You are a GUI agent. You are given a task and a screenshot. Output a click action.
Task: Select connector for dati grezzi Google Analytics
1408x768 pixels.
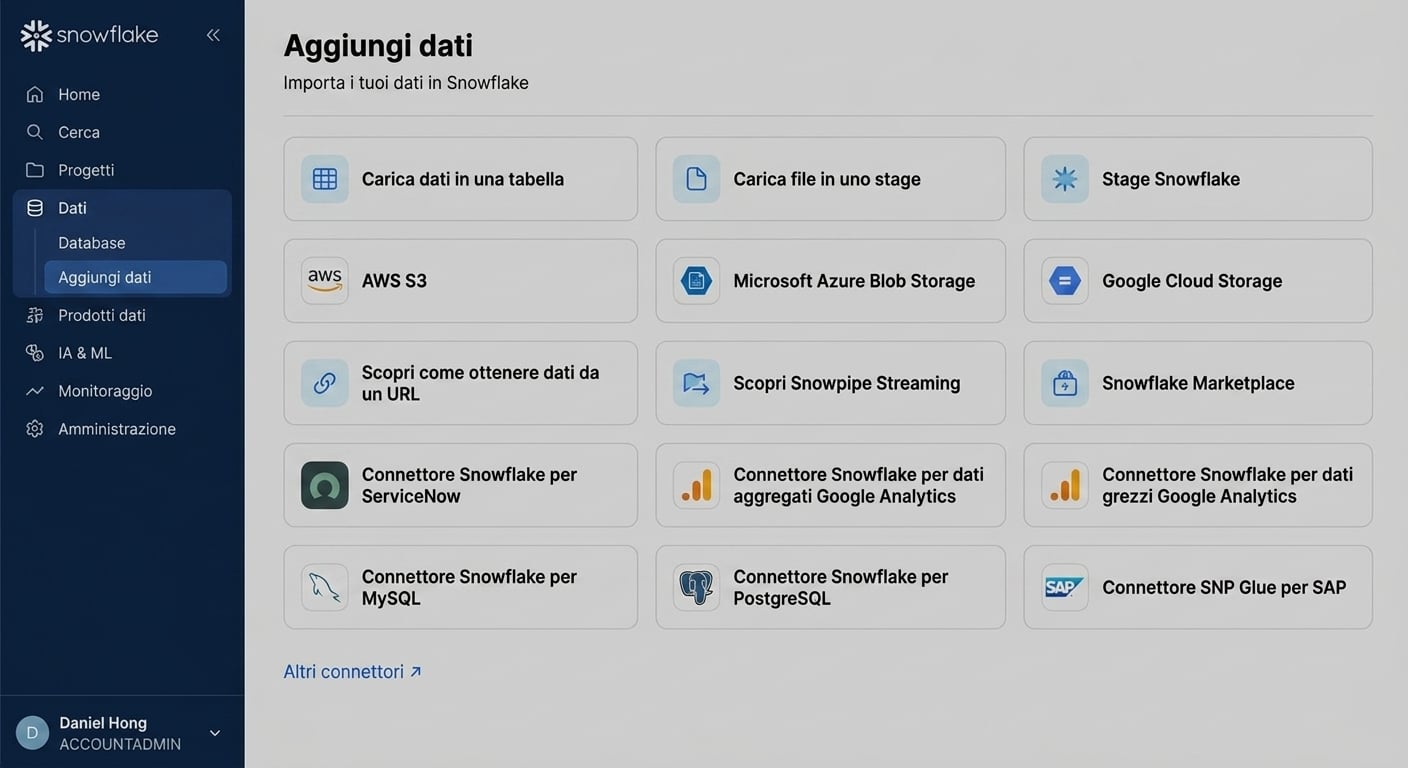point(1198,485)
